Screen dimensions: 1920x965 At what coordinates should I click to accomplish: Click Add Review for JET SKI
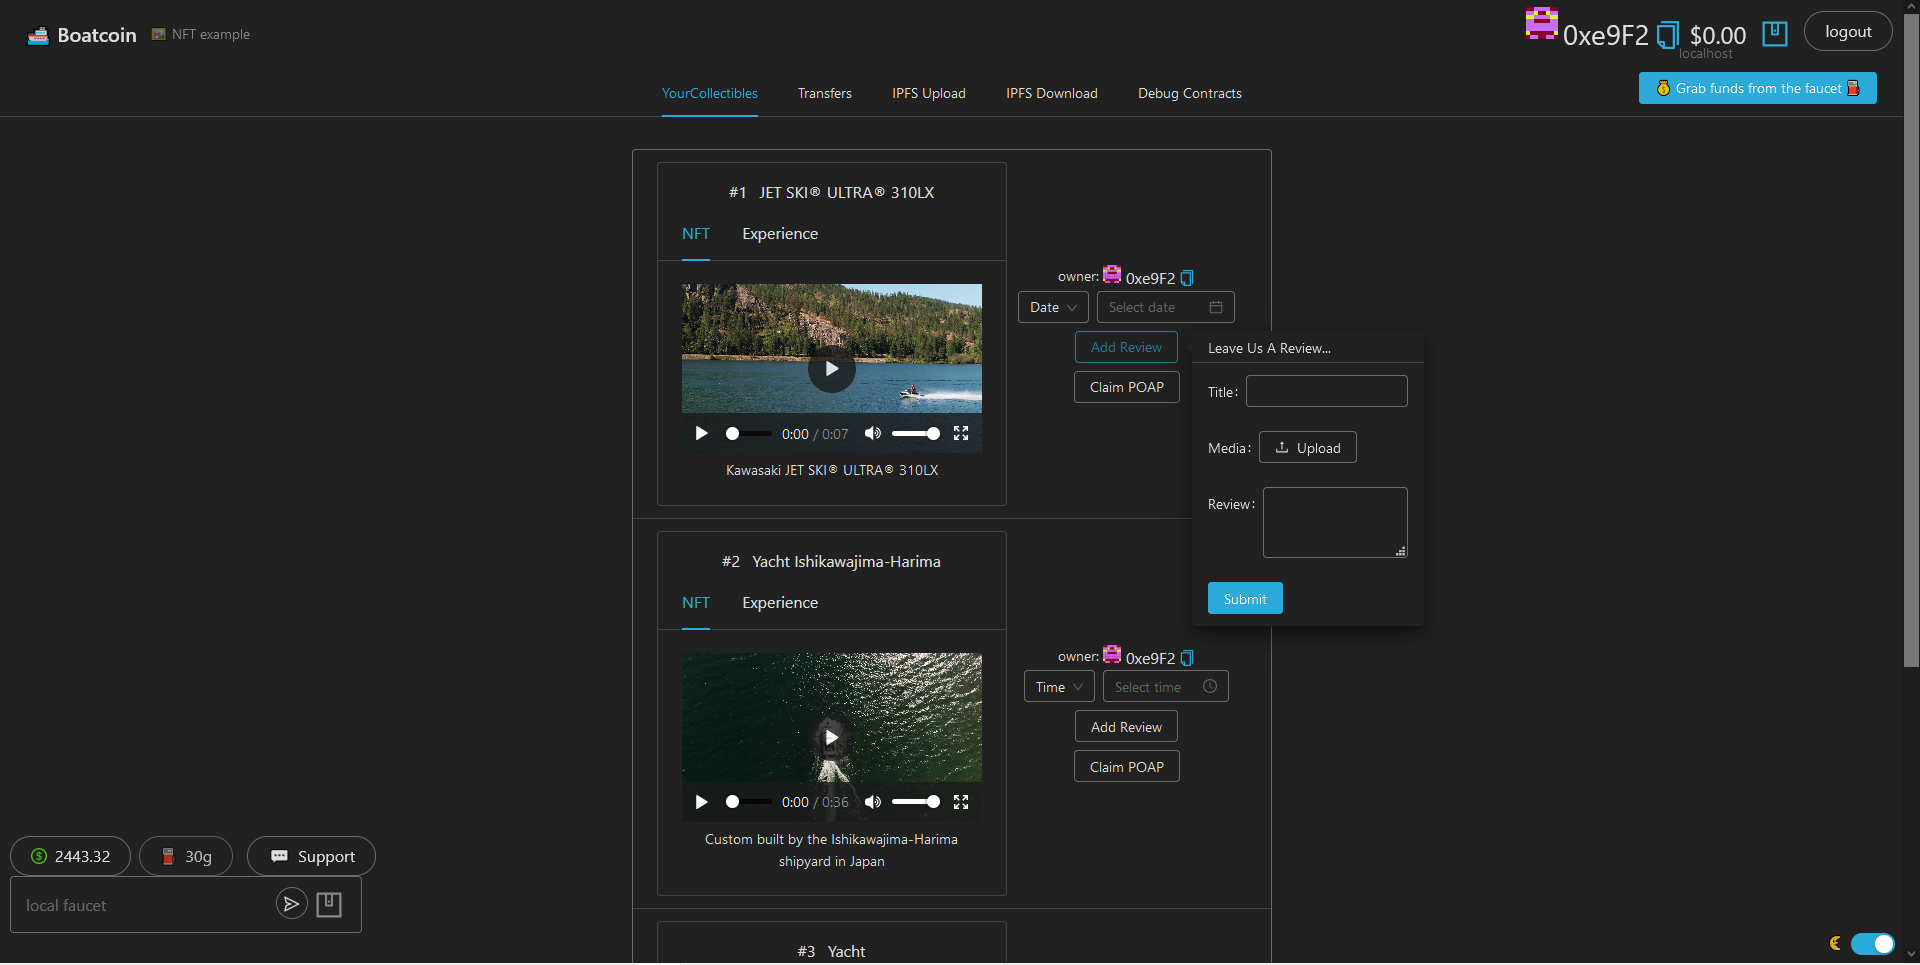(x=1126, y=347)
